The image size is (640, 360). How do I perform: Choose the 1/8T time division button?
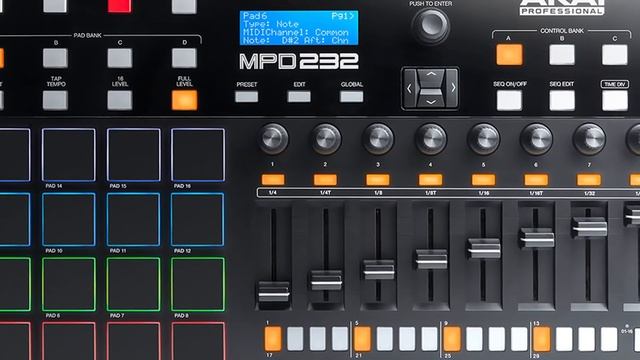pyautogui.click(x=431, y=180)
